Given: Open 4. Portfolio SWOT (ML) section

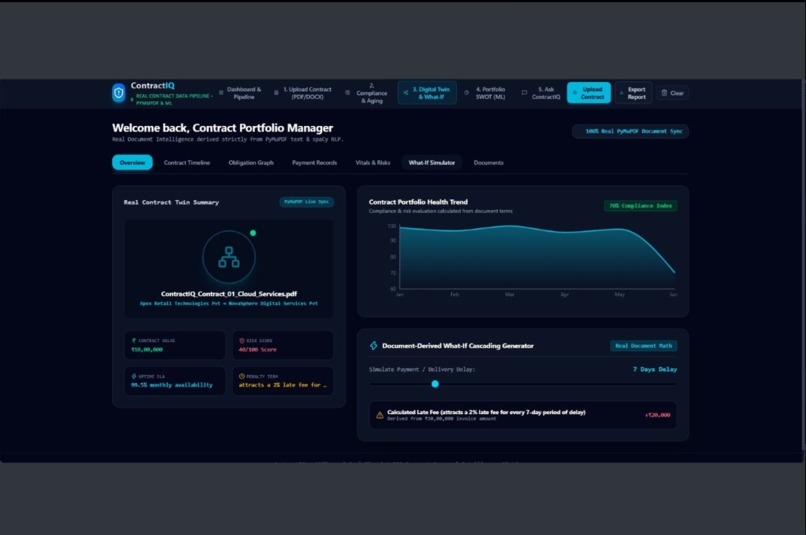Looking at the screenshot, I should [485, 93].
